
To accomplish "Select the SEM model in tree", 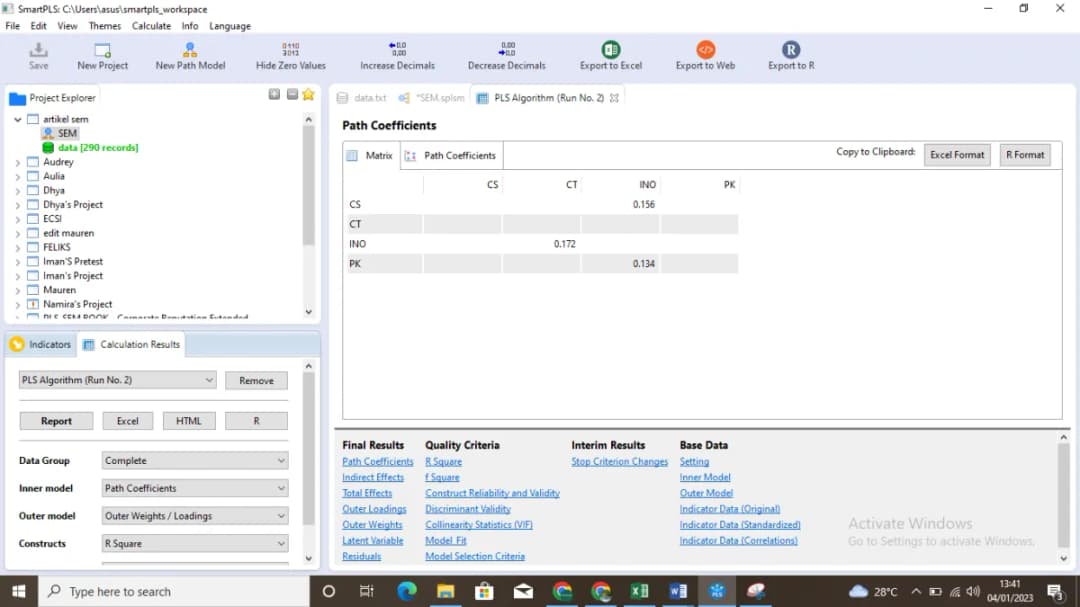I will (x=60, y=133).
